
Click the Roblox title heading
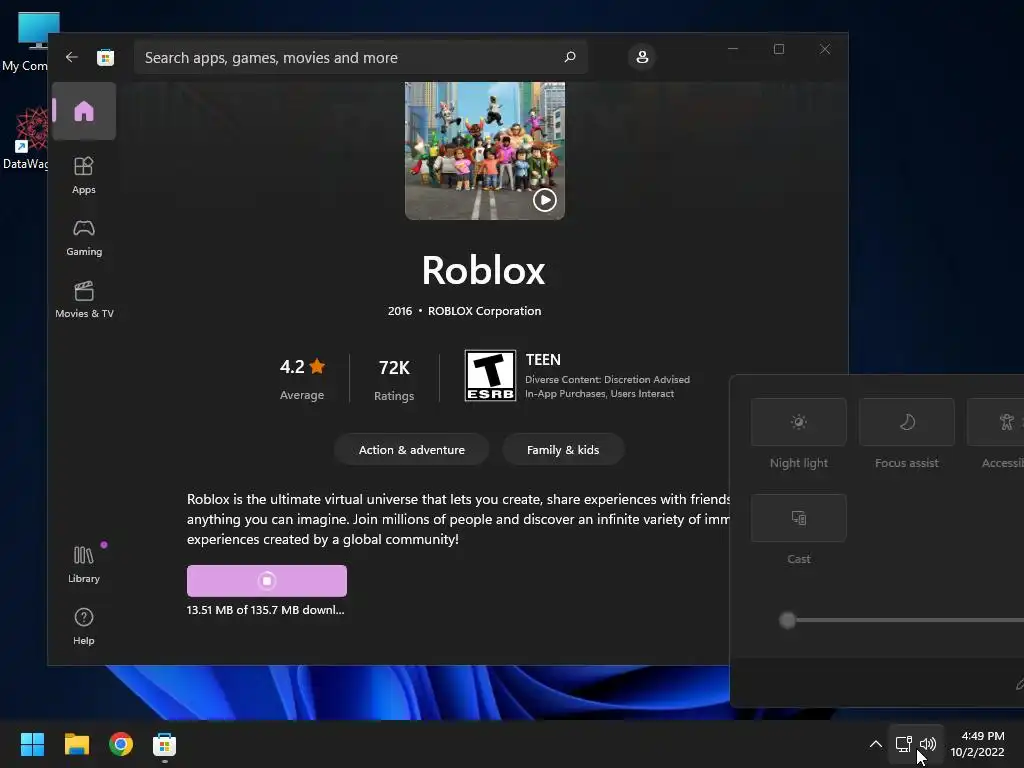[483, 270]
